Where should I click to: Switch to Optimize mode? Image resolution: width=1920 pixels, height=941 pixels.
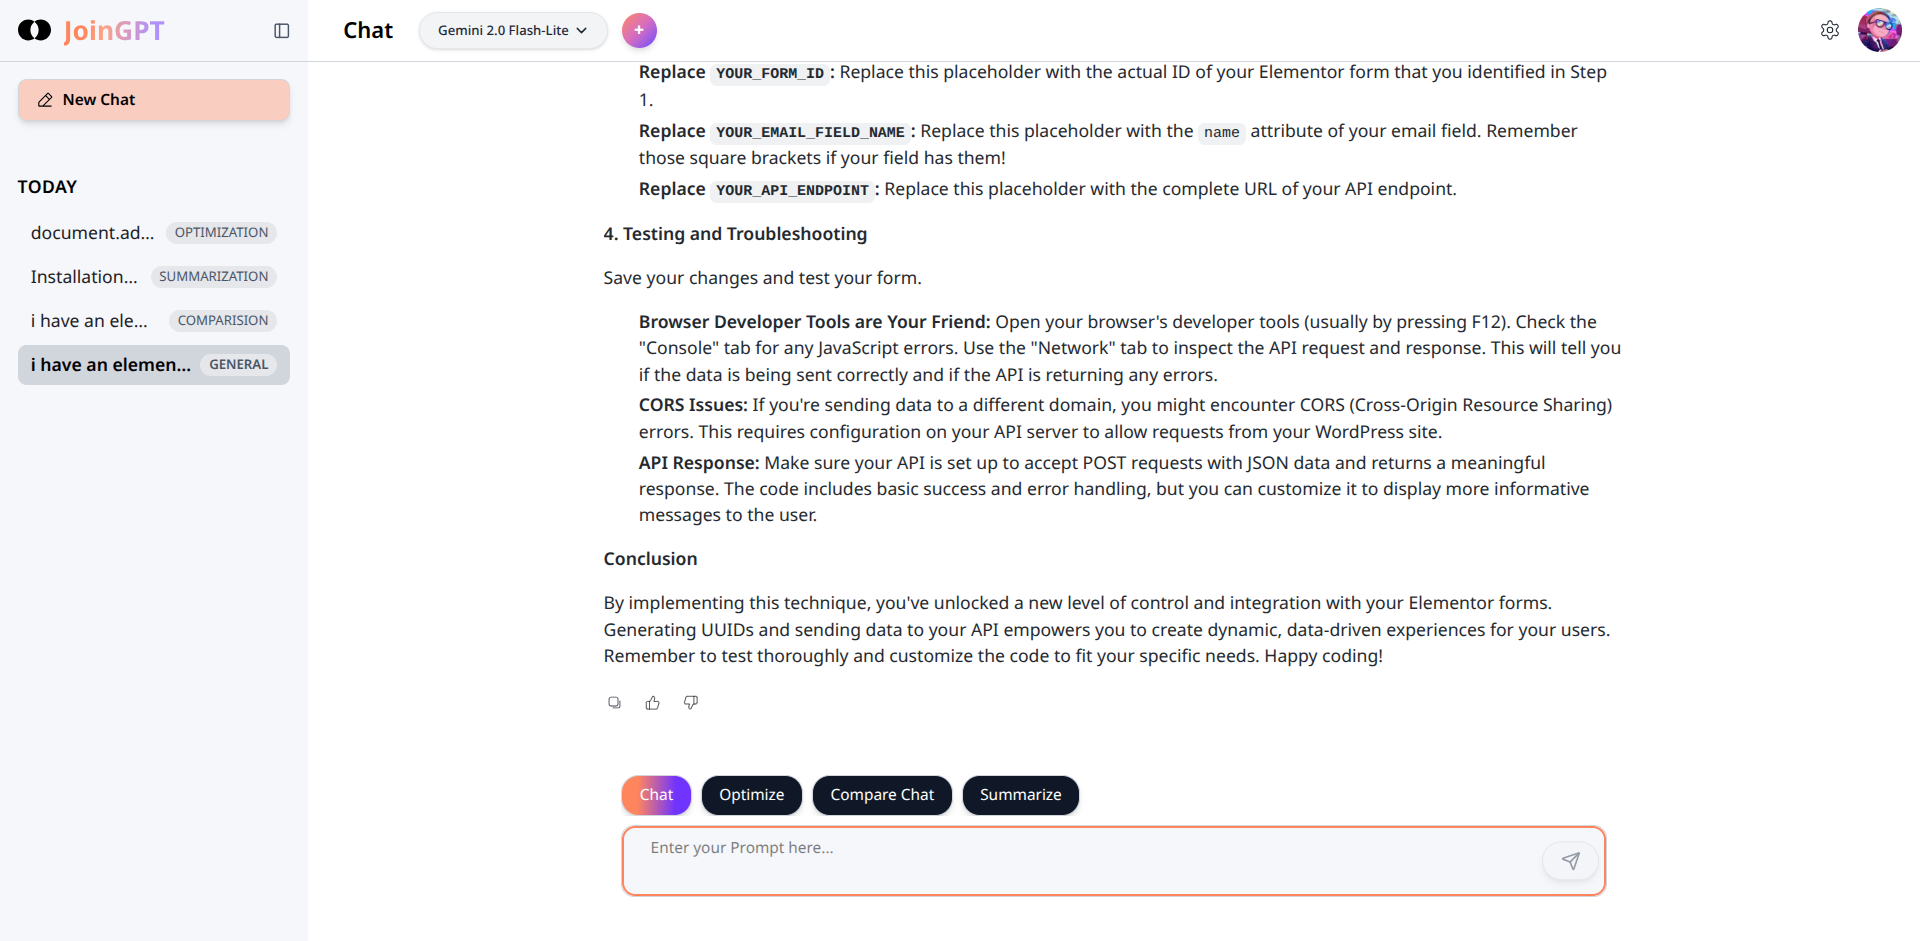pyautogui.click(x=751, y=795)
